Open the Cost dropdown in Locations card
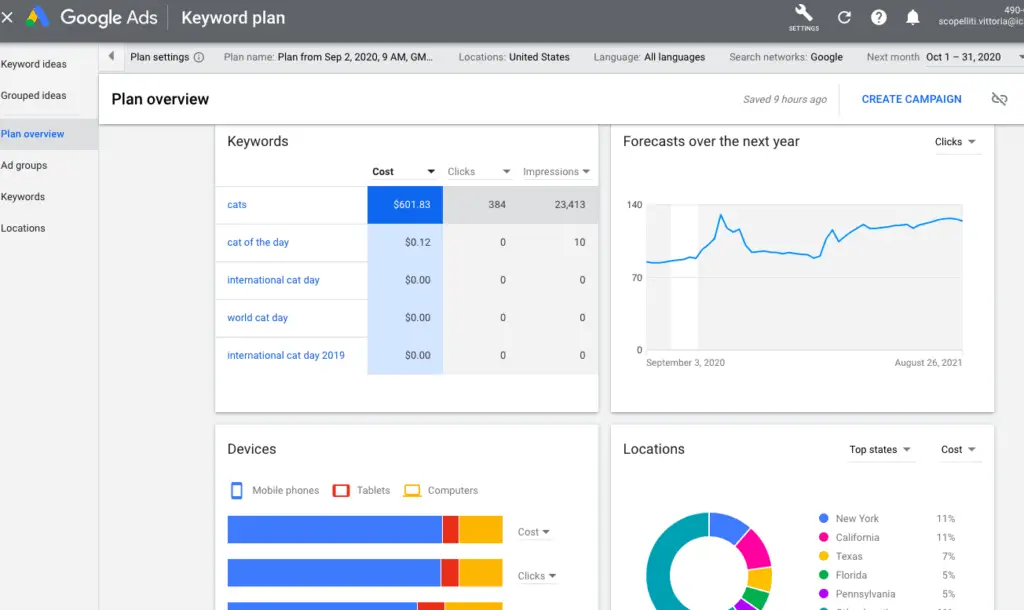 (958, 449)
